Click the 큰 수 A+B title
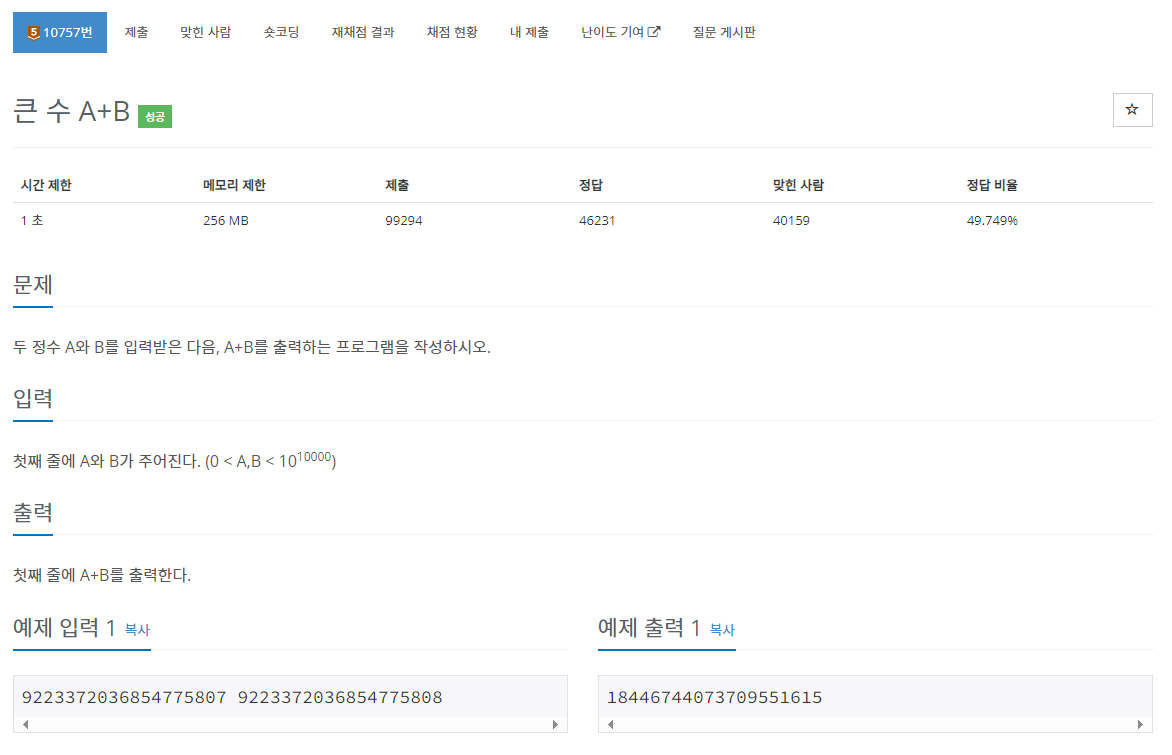This screenshot has height=755, width=1172. tap(72, 111)
